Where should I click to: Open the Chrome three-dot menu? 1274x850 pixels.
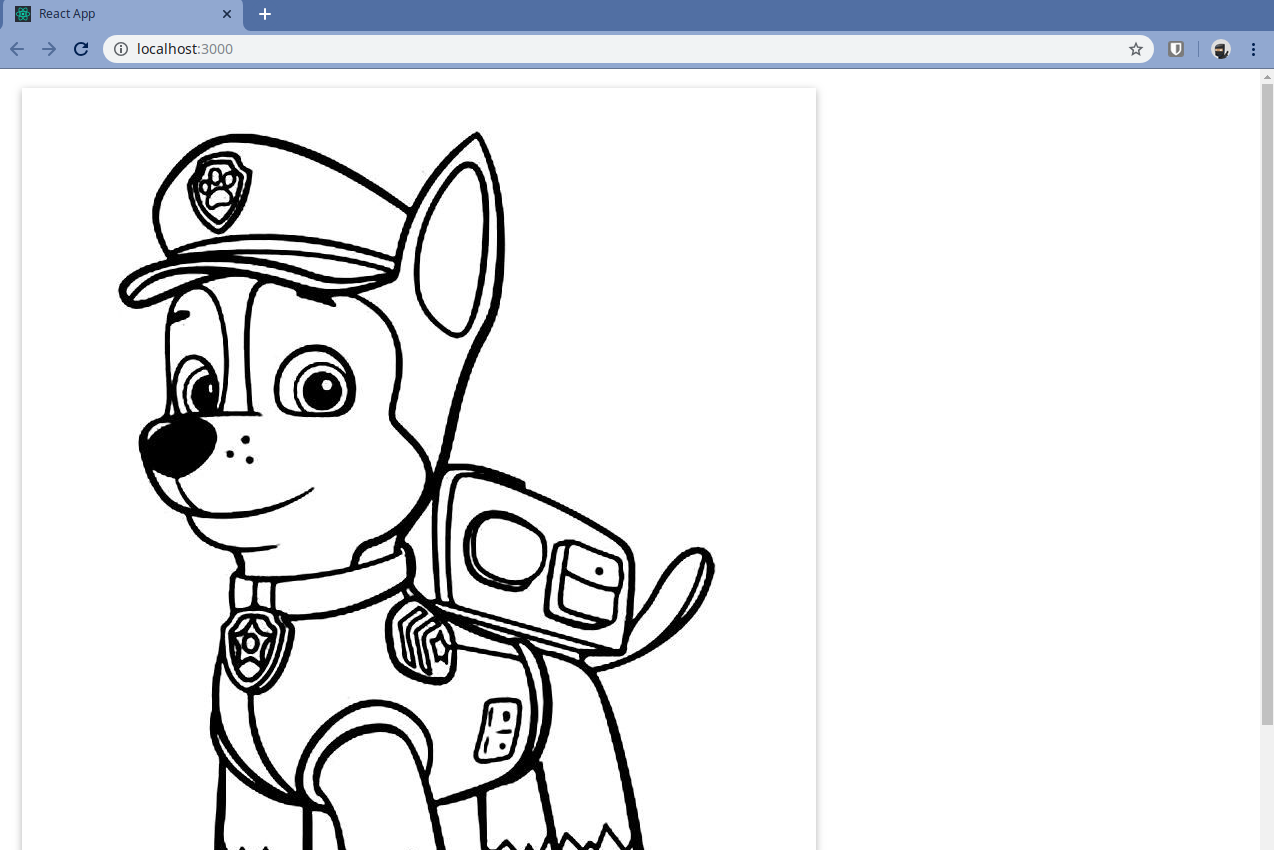tap(1253, 49)
